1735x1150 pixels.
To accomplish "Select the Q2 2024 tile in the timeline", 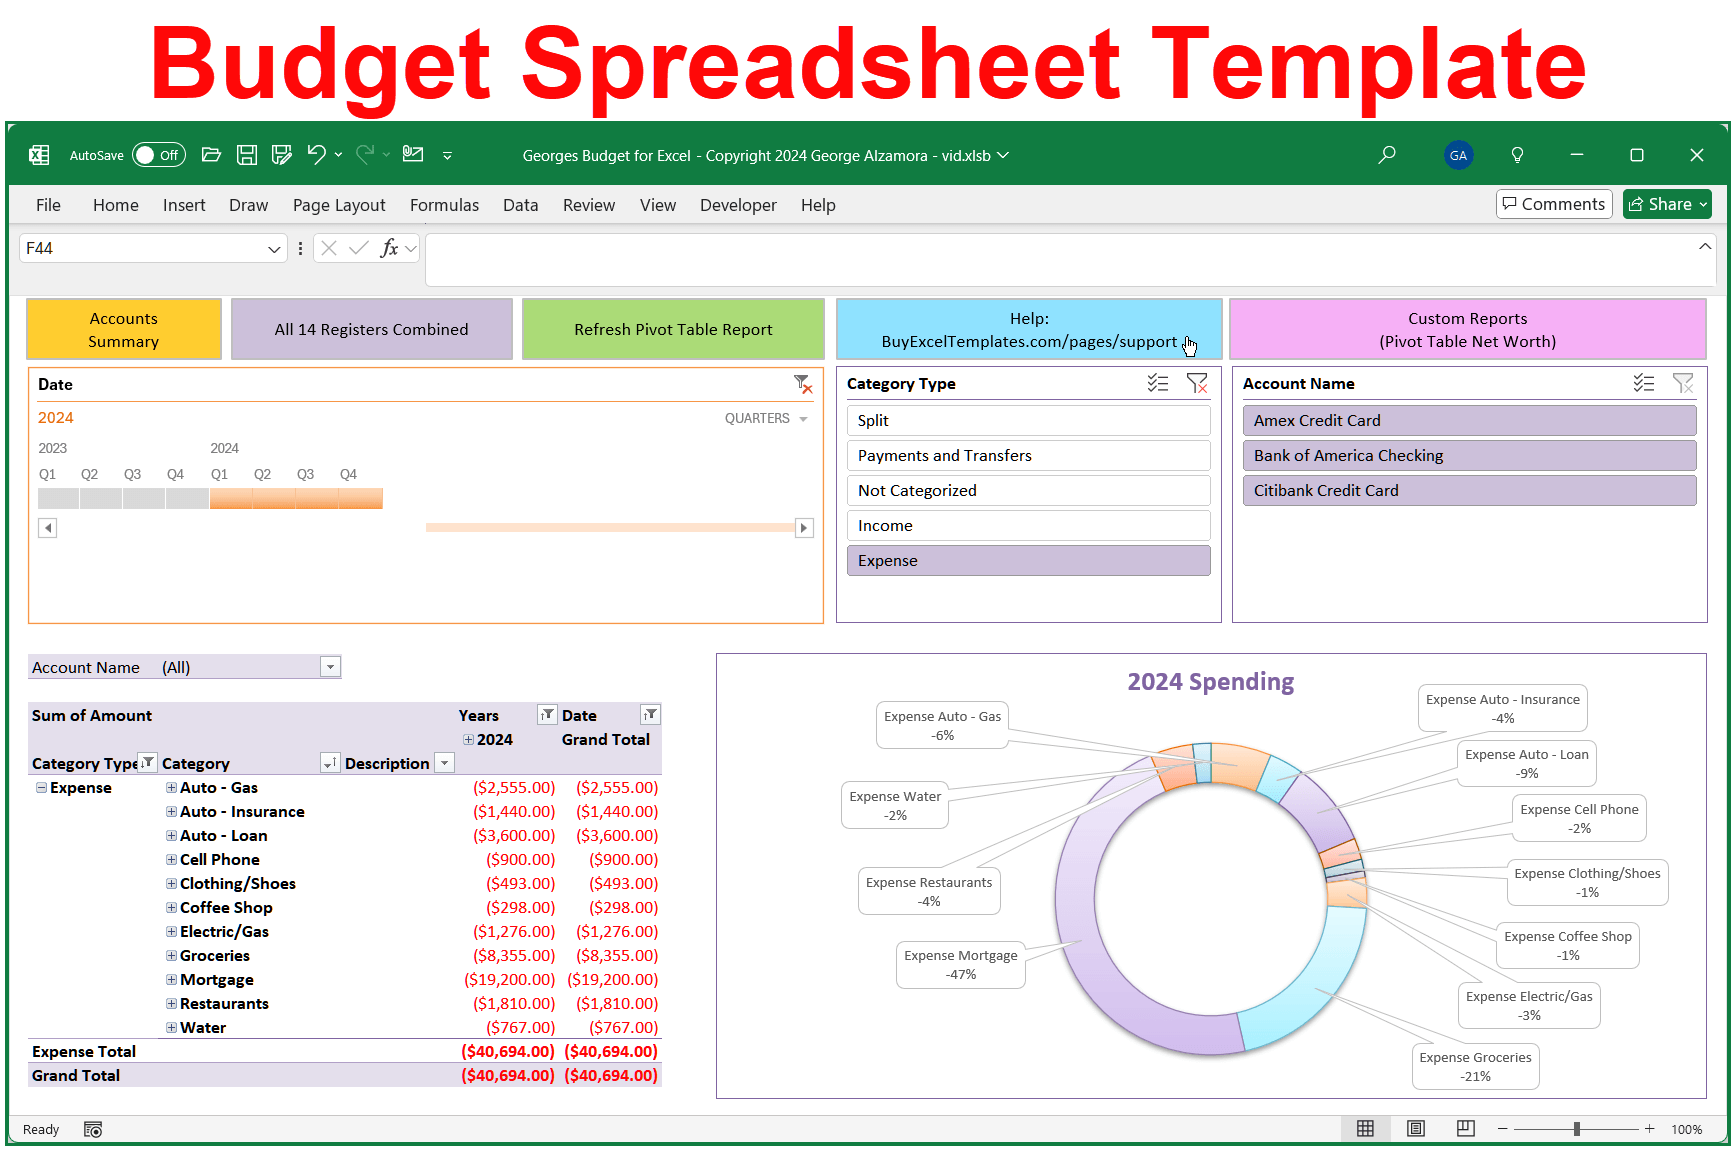I will [262, 497].
